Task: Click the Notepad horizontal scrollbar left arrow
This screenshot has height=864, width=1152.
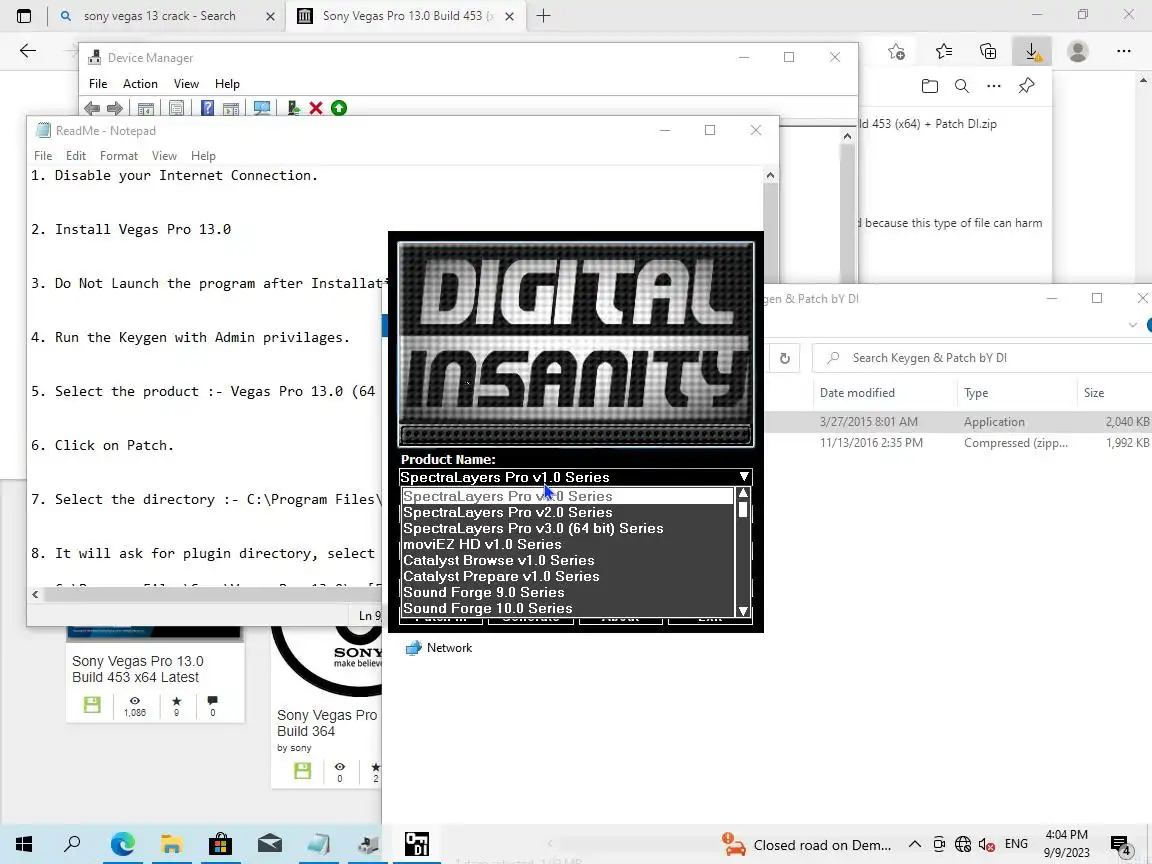Action: 35,594
